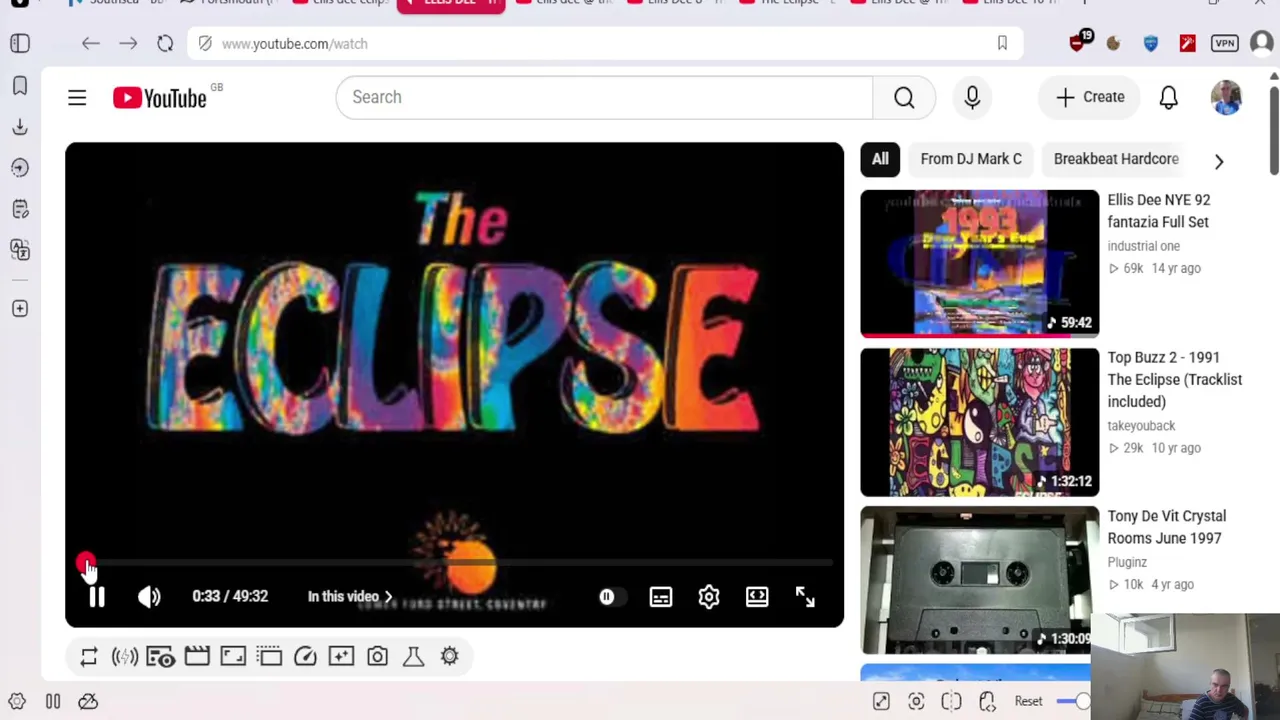Viewport: 1280px width, 720px height.
Task: Open the experimental flask button
Action: (x=413, y=656)
